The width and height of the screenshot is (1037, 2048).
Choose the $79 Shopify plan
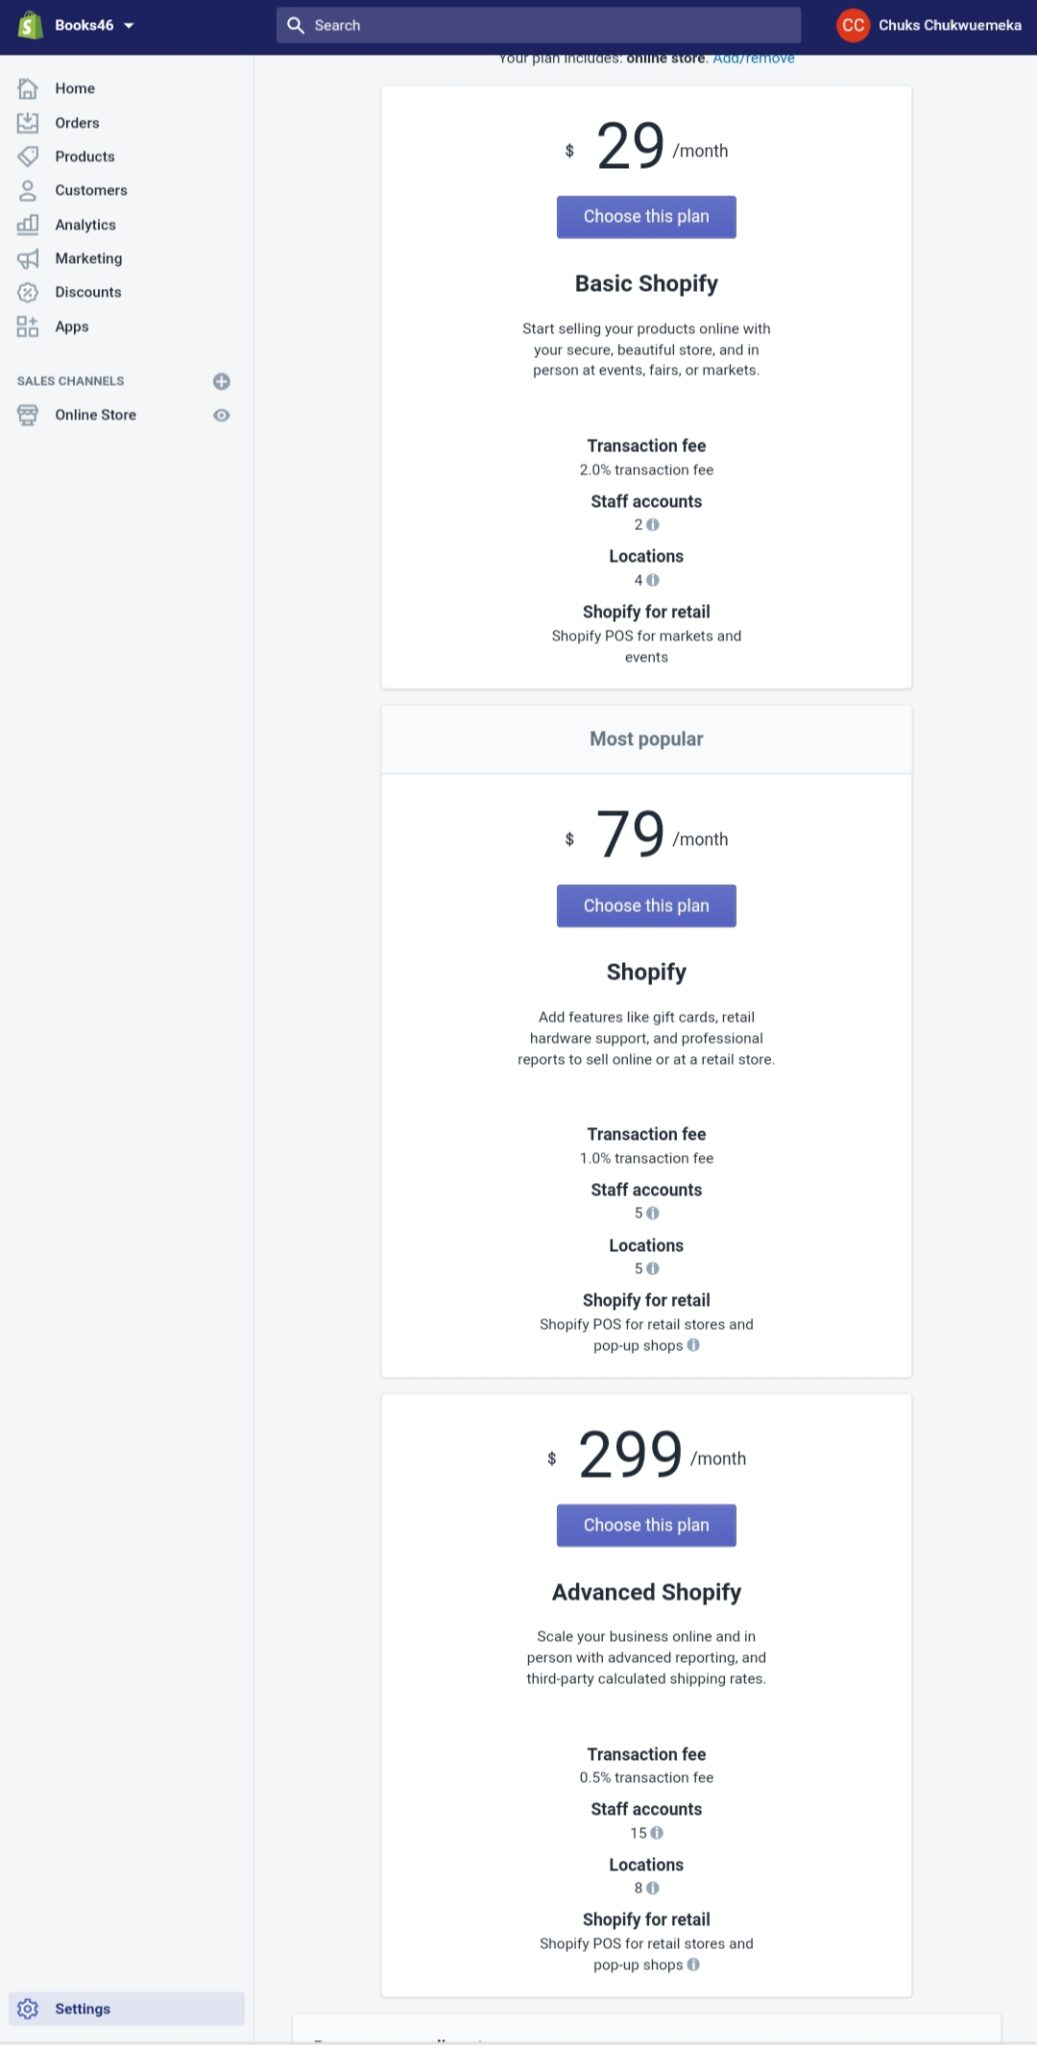(646, 905)
